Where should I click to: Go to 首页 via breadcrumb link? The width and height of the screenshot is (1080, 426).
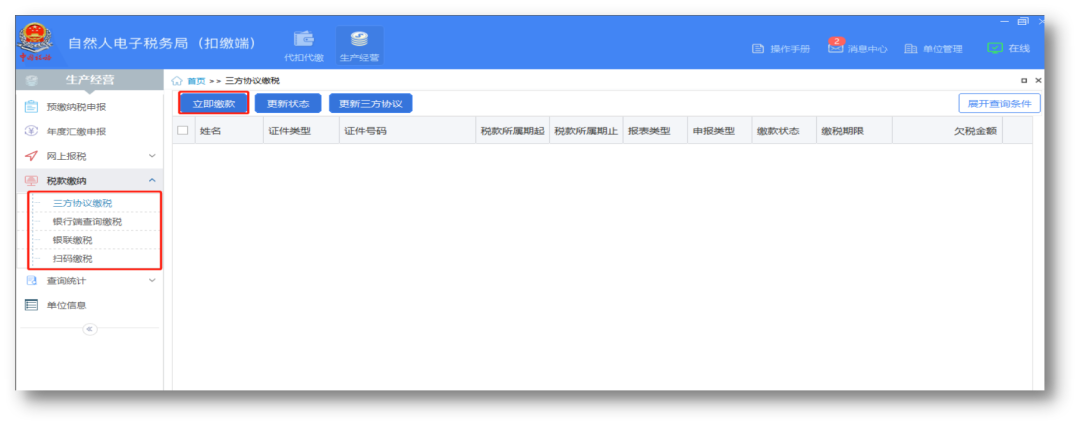coord(196,81)
